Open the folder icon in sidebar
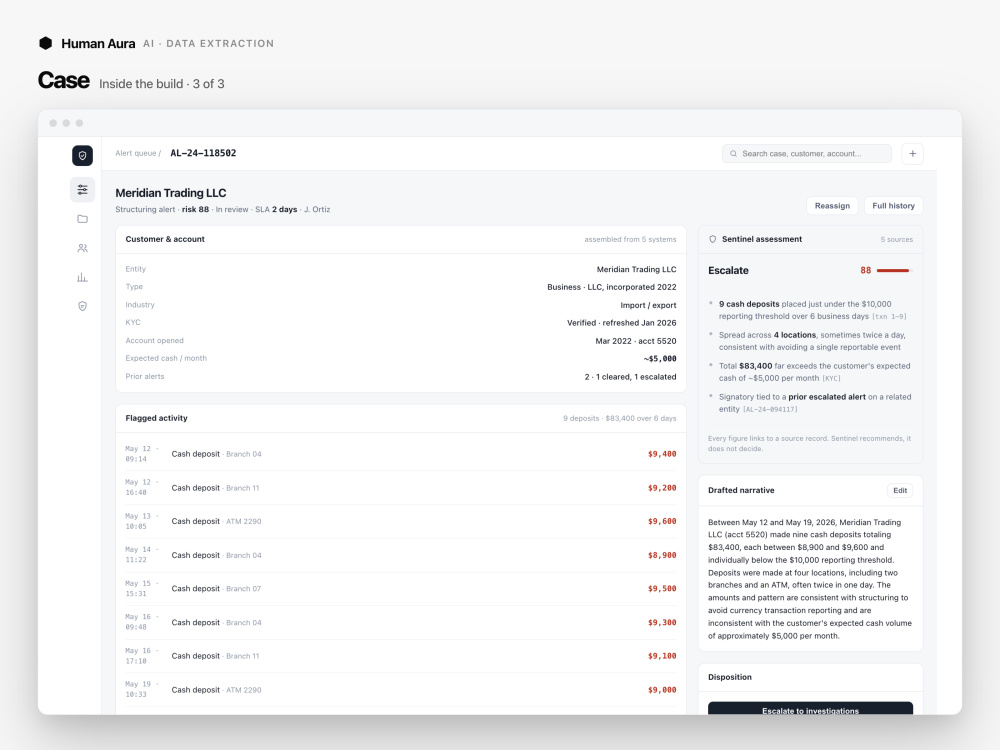Viewport: 1000px width, 750px height. tap(82, 219)
